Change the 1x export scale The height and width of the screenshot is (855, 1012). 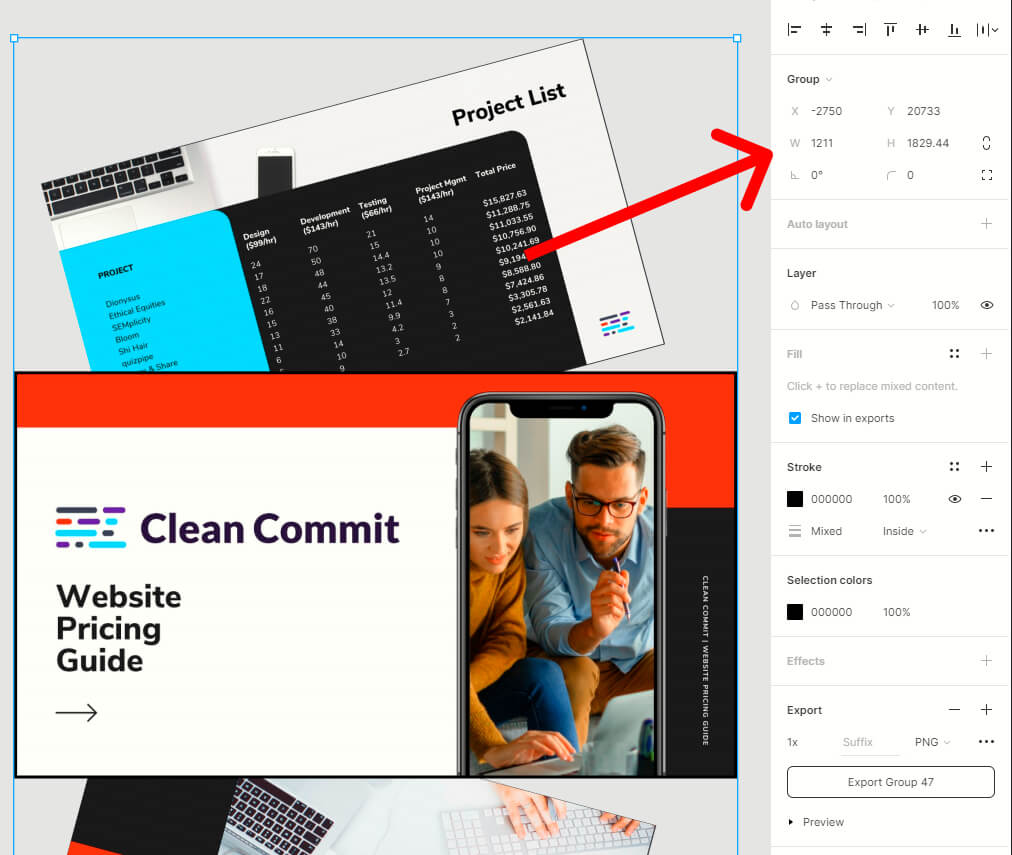(793, 742)
